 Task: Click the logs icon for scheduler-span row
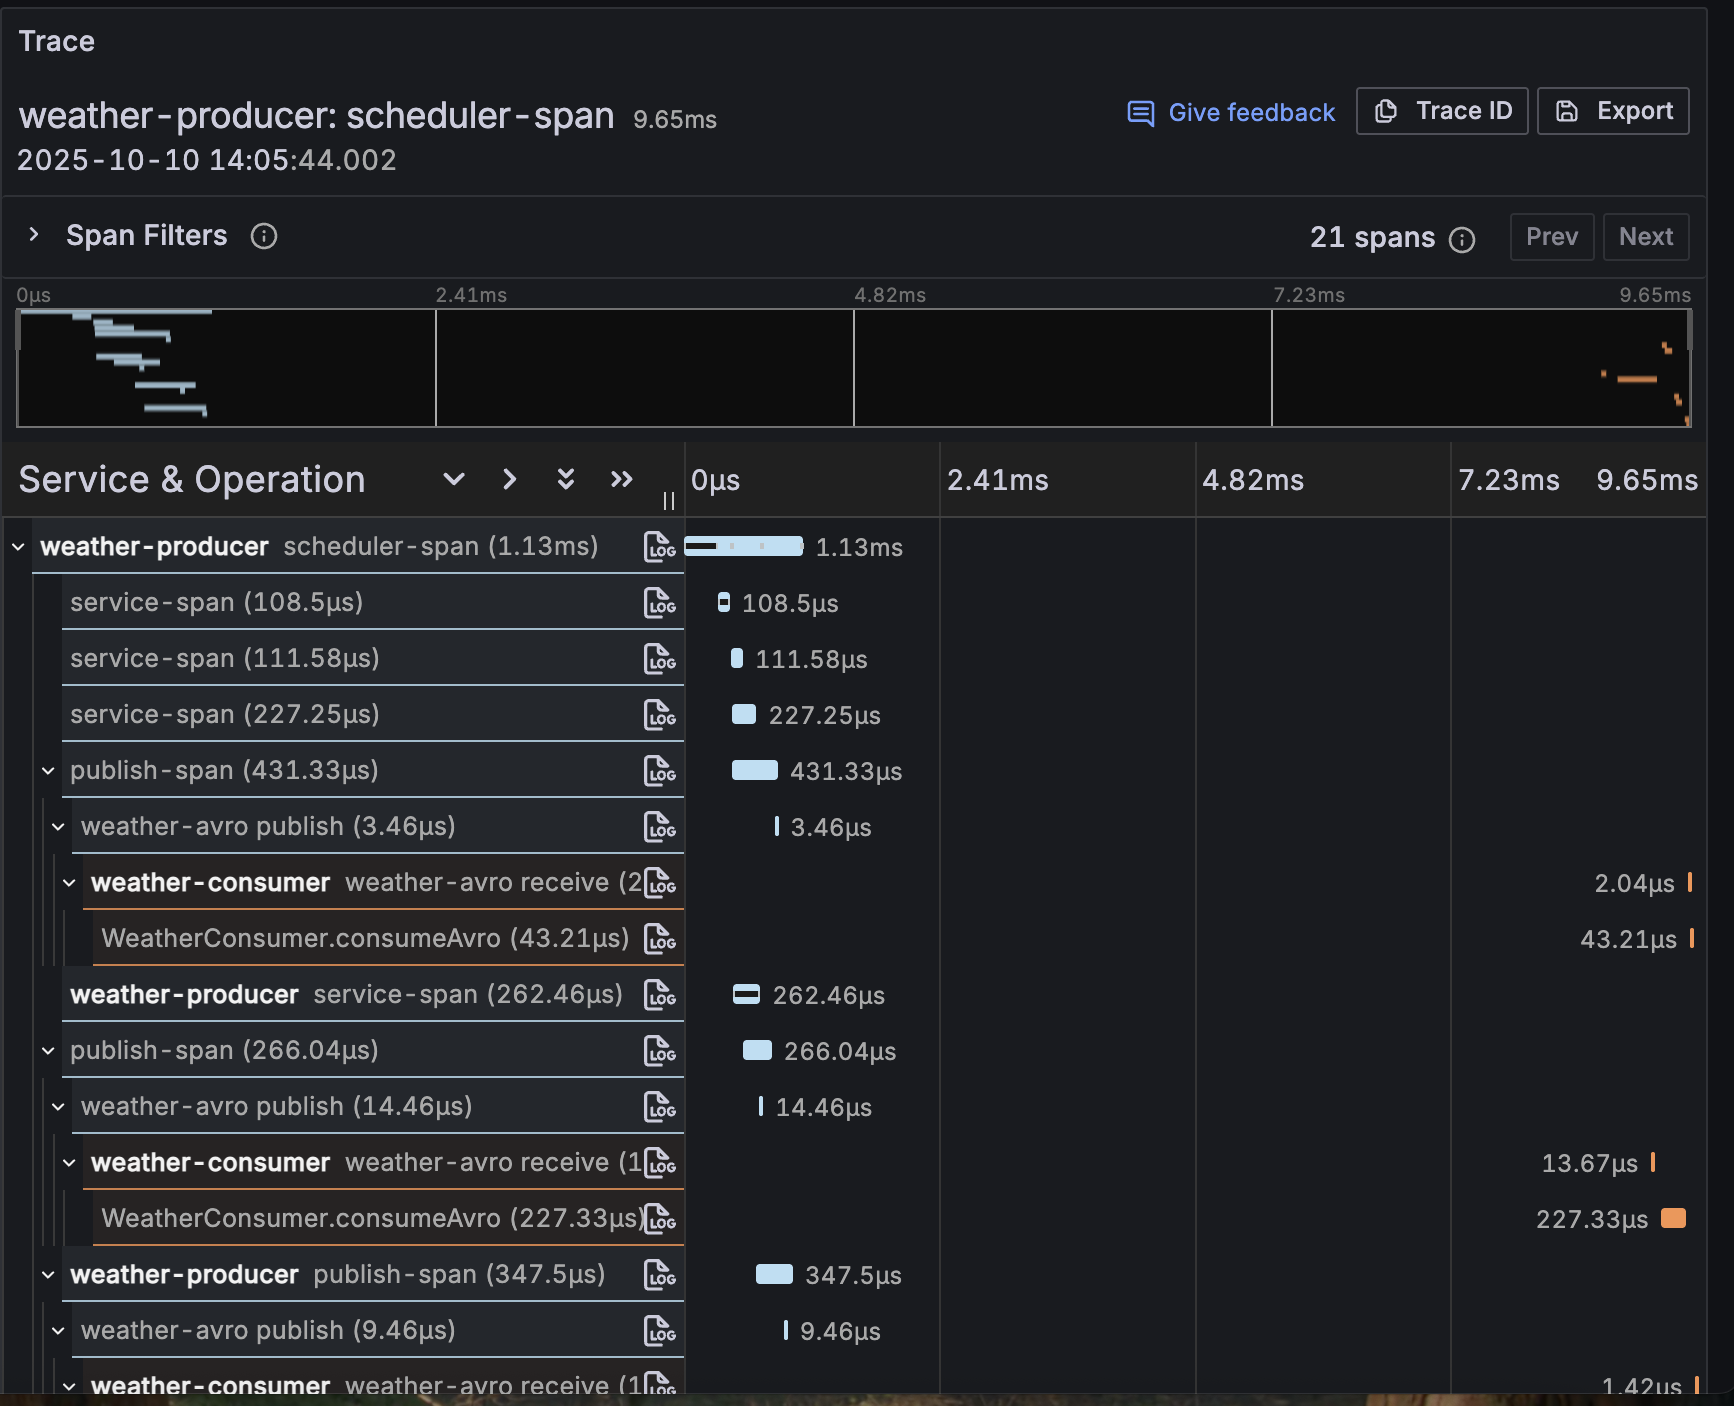point(659,547)
